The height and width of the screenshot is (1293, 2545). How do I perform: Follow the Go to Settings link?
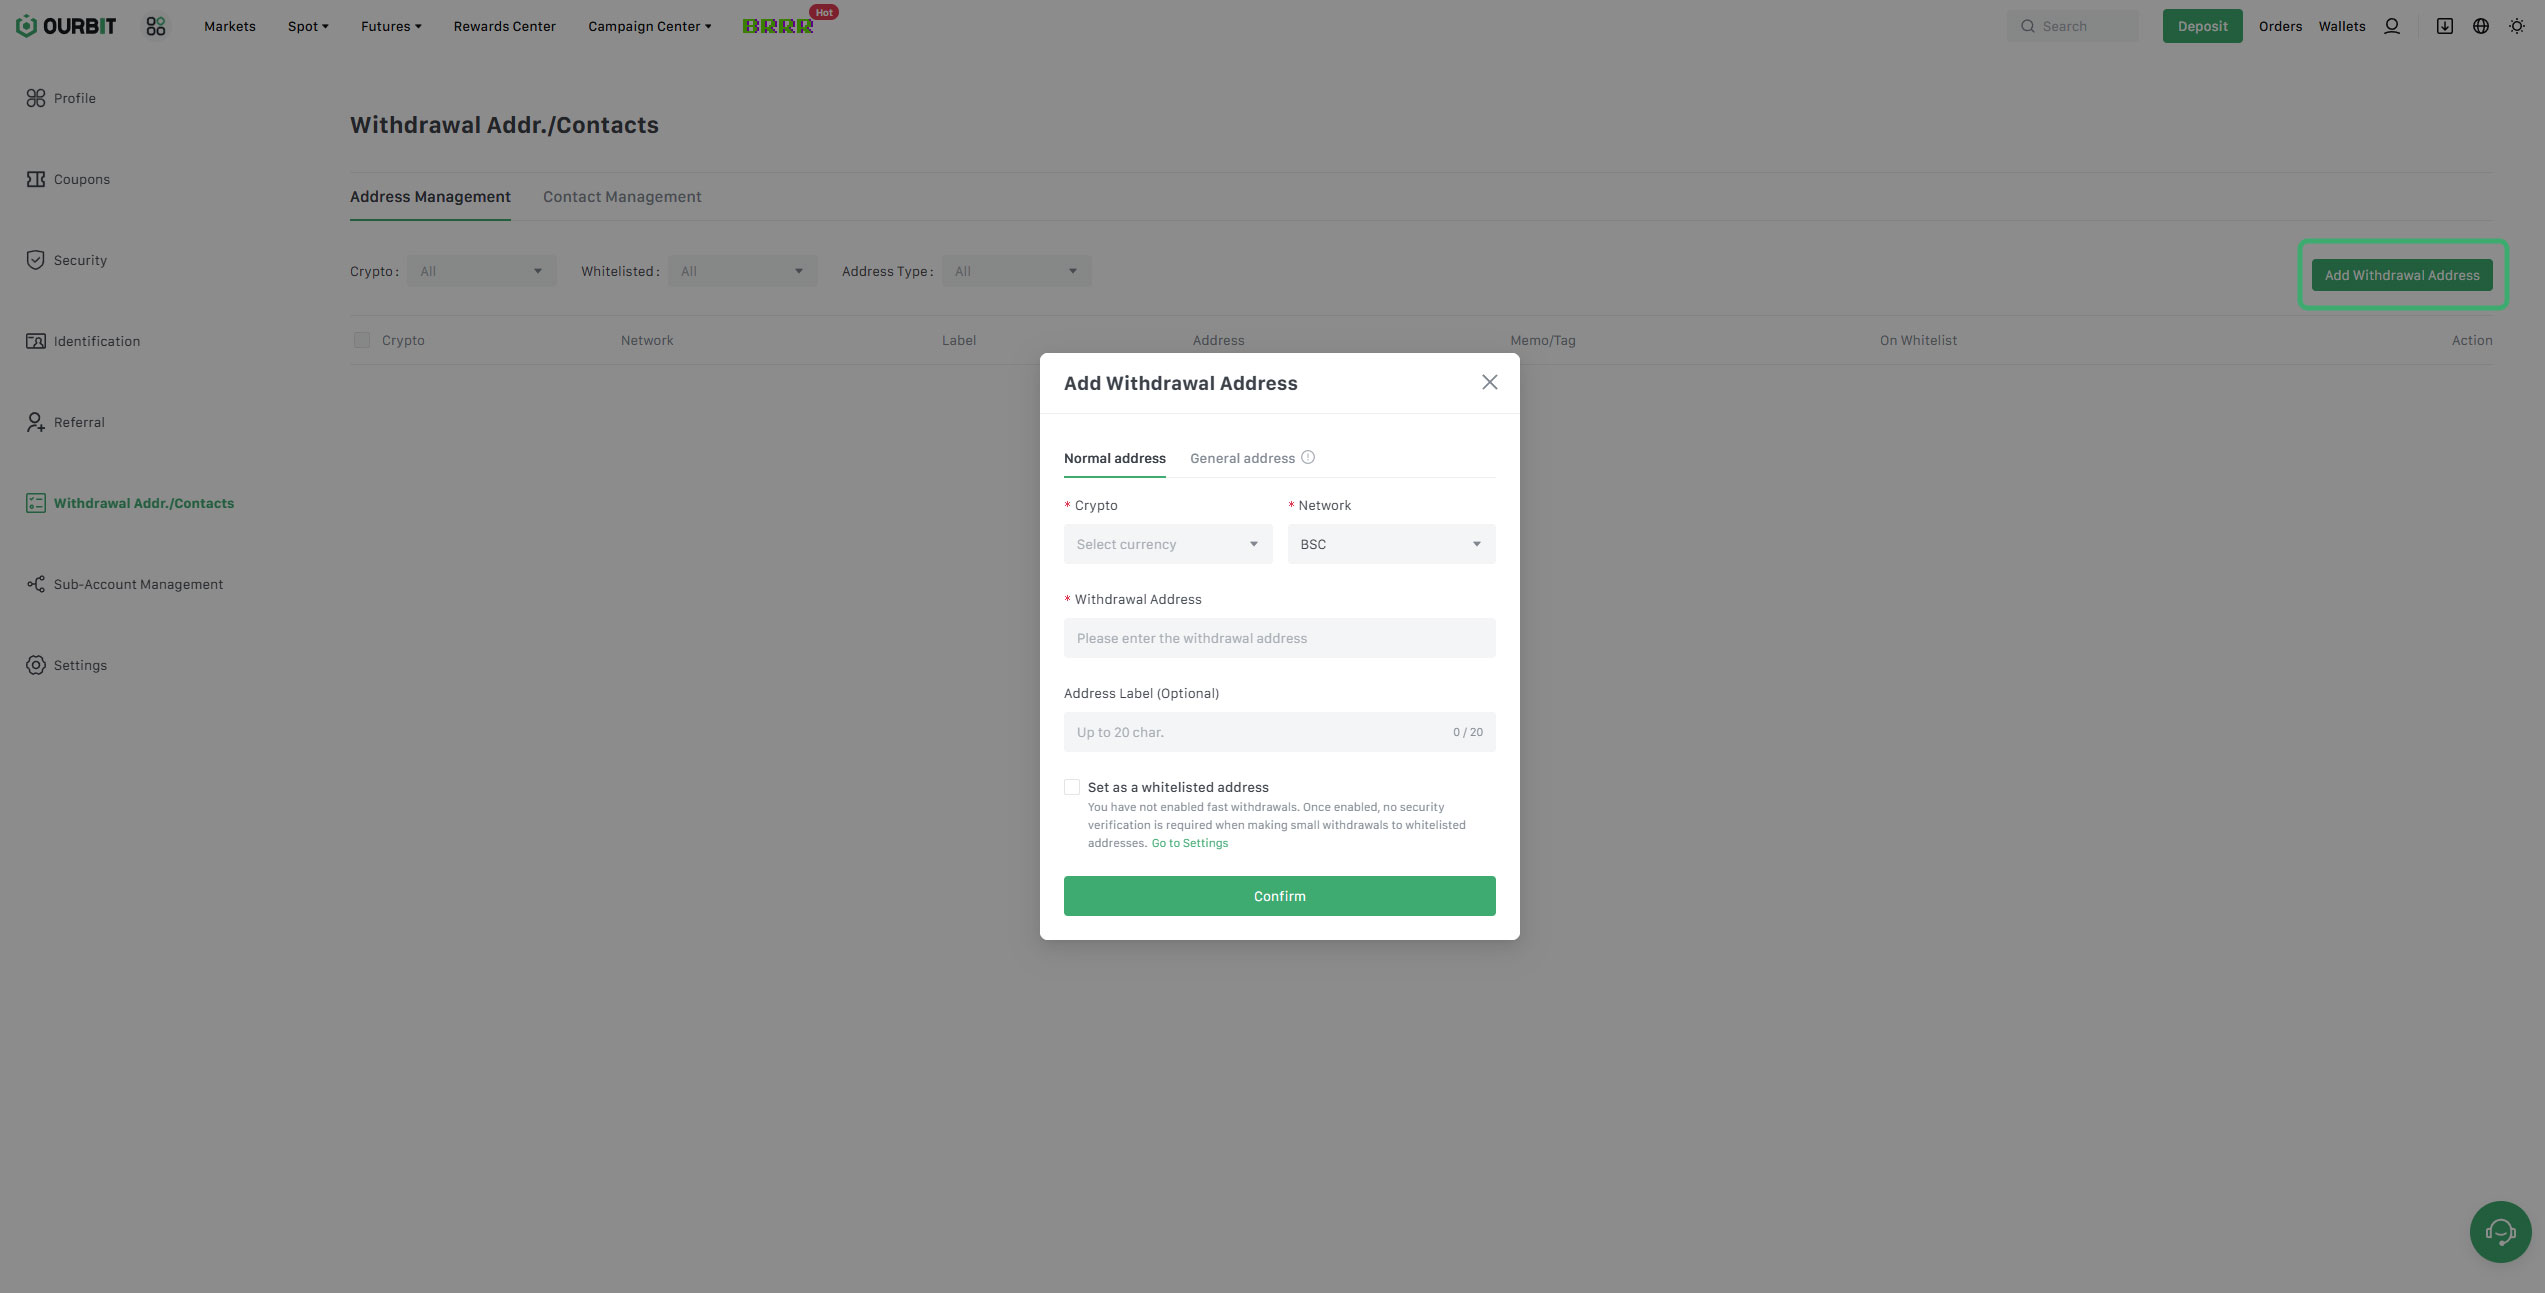point(1189,843)
